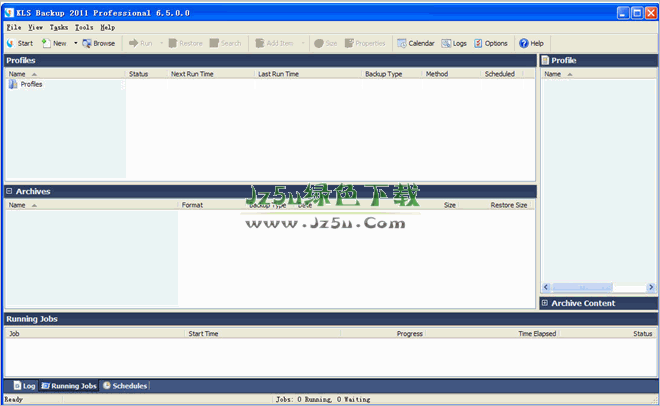Click the Start toolbar button
This screenshot has height=406, width=660.
pos(20,43)
